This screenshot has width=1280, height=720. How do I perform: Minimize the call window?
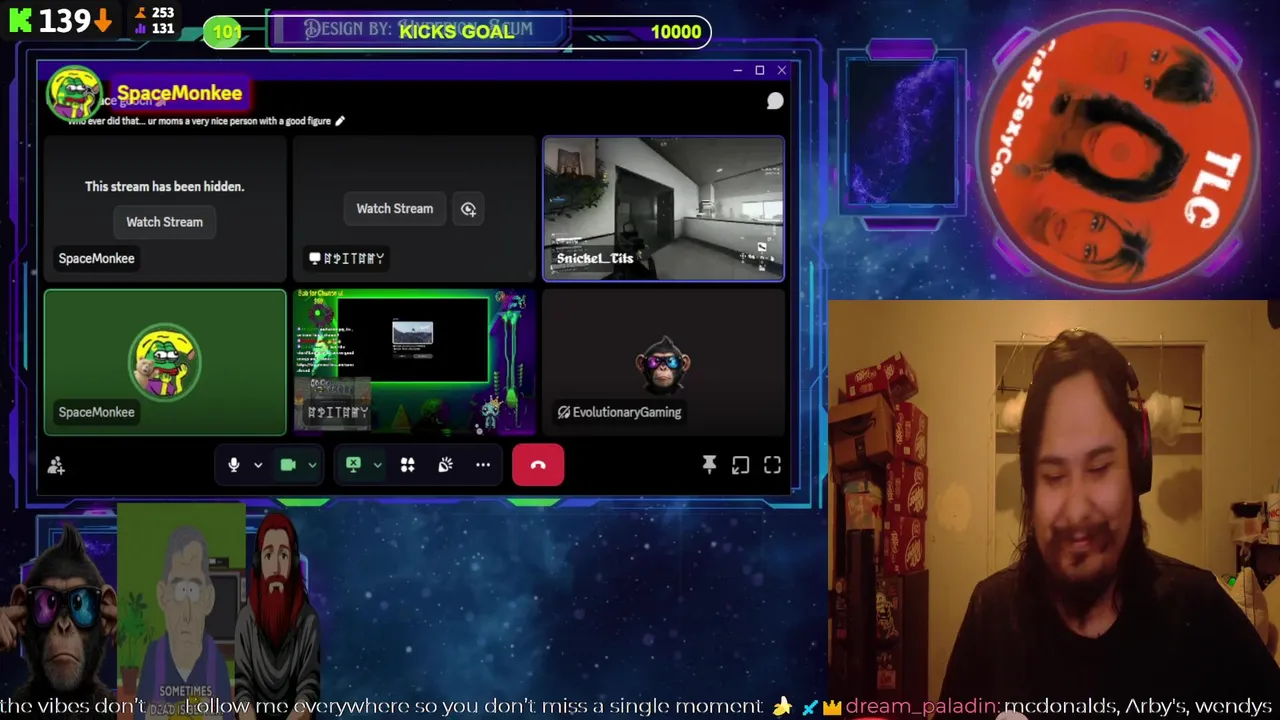tap(737, 70)
